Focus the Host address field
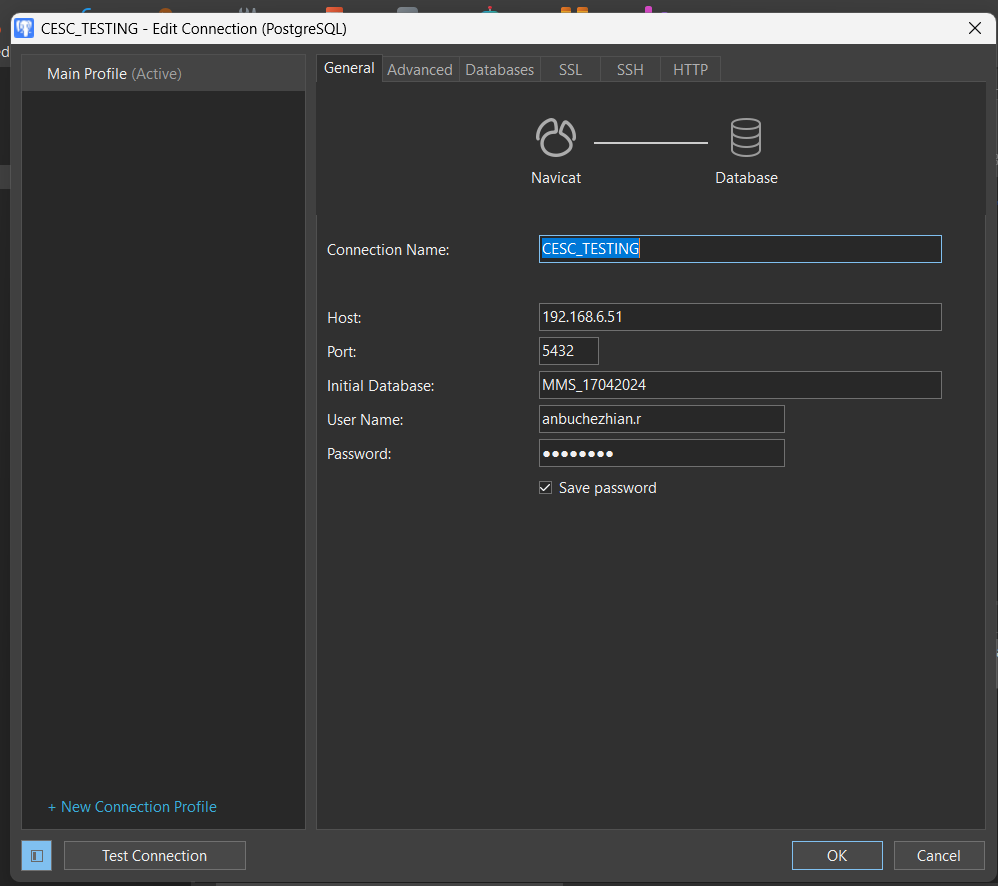This screenshot has height=886, width=998. tap(740, 317)
